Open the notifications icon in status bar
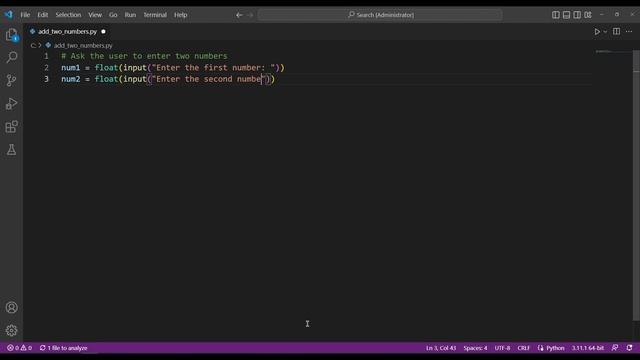 point(629,348)
